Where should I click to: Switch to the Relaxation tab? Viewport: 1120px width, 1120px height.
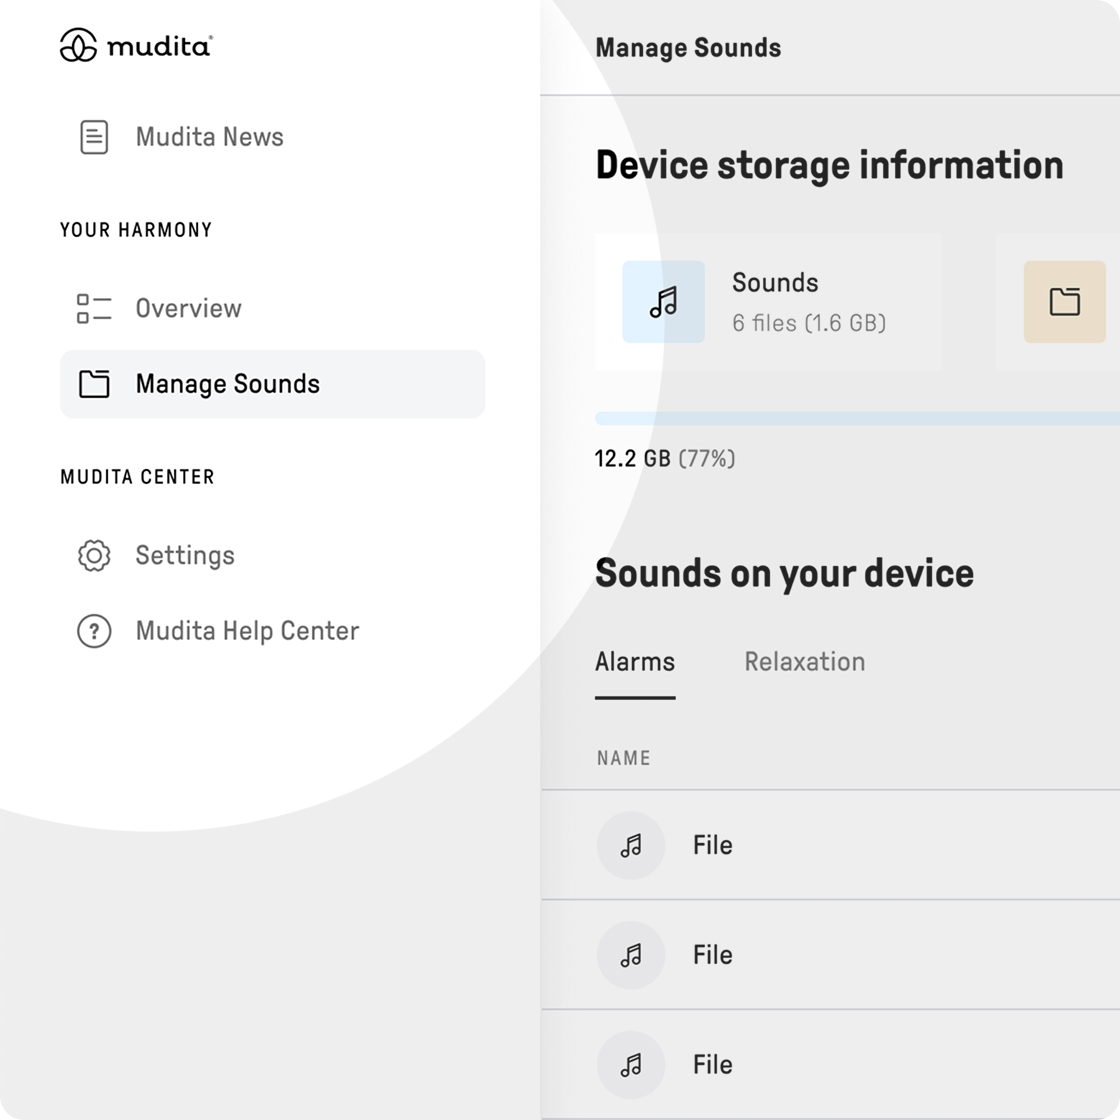click(804, 662)
